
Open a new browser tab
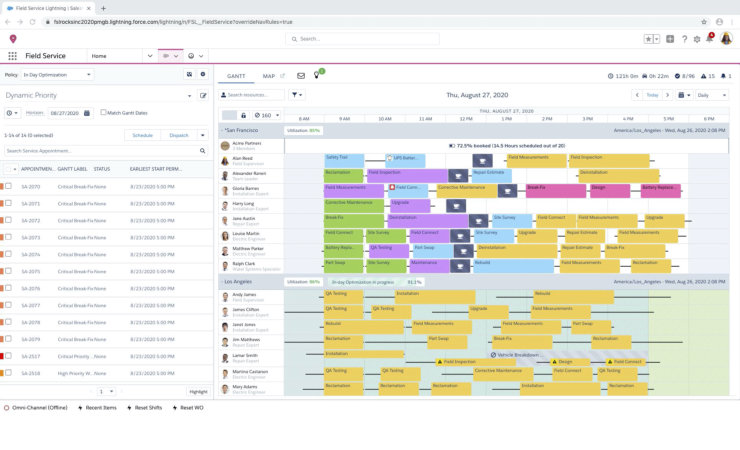coord(103,8)
